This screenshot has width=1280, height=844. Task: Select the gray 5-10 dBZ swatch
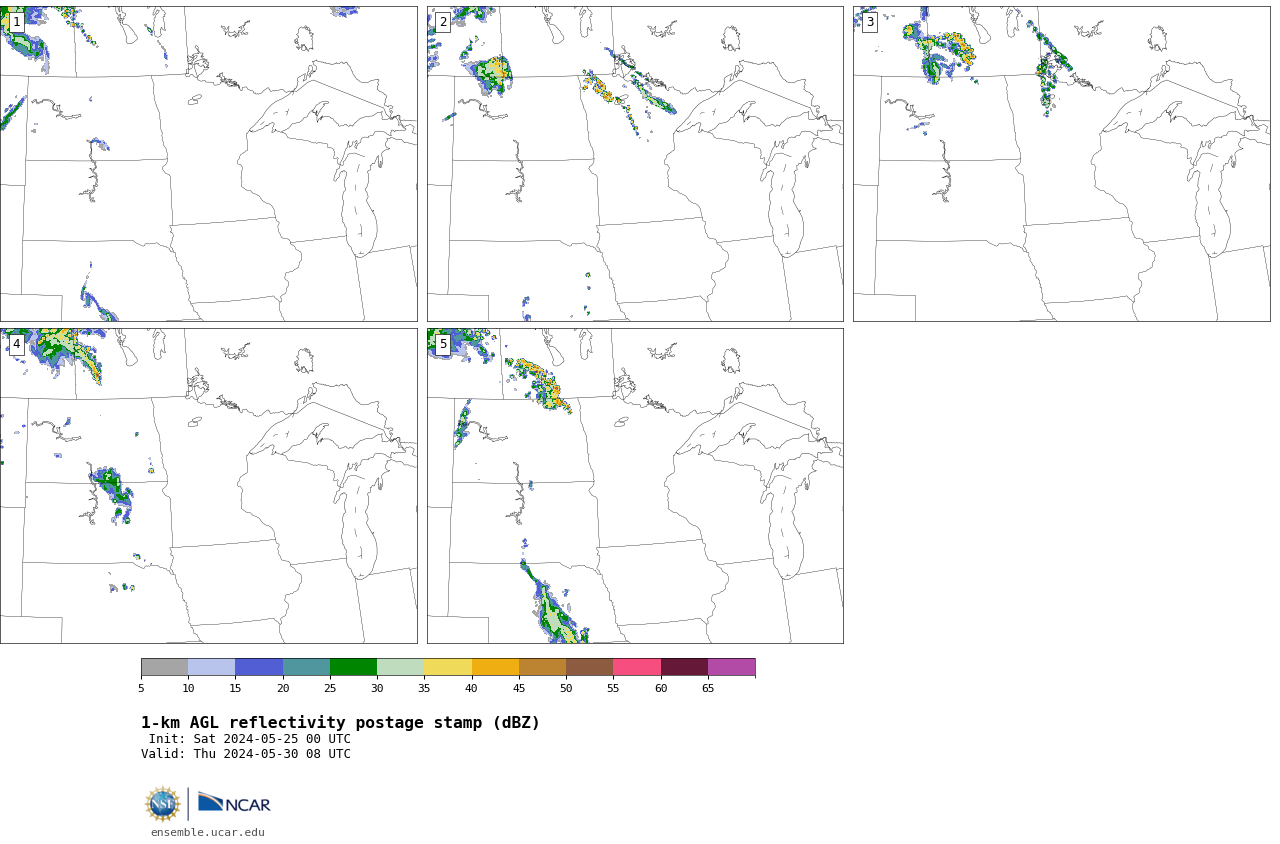[164, 667]
